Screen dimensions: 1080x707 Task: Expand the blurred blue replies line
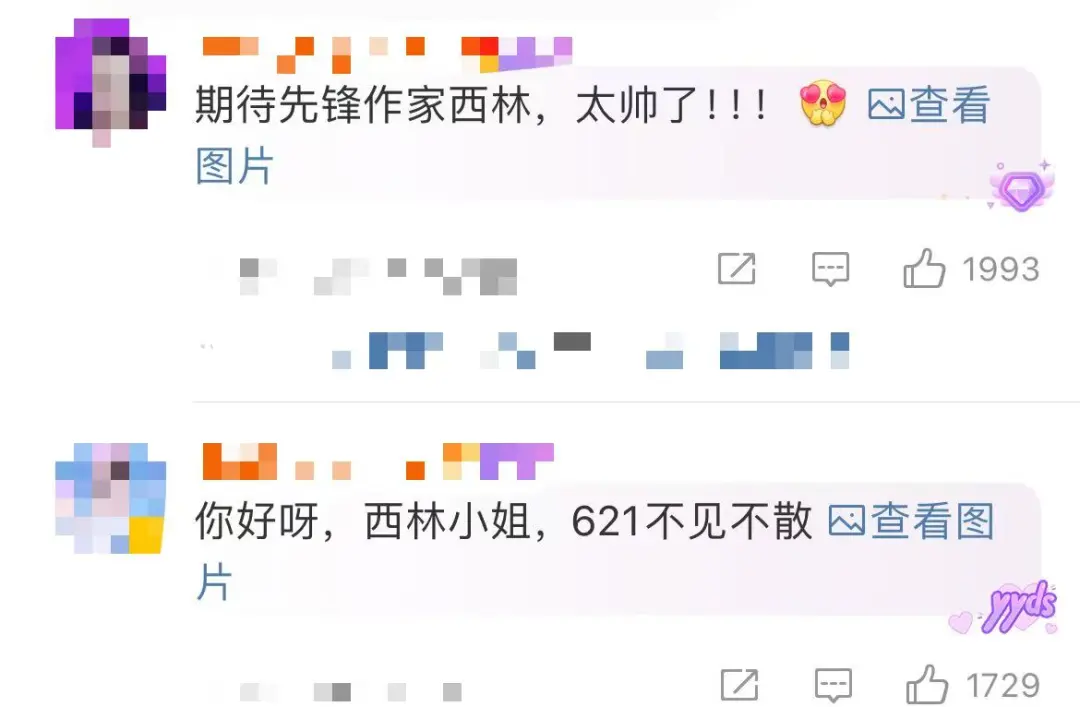click(x=591, y=350)
